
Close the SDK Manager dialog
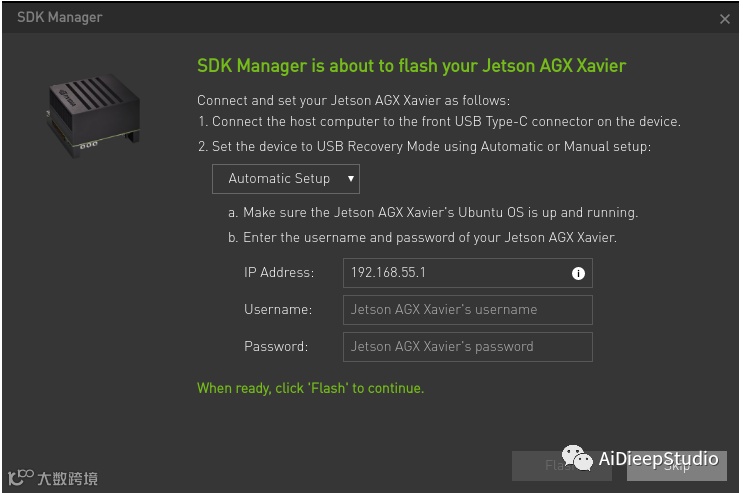click(x=725, y=19)
